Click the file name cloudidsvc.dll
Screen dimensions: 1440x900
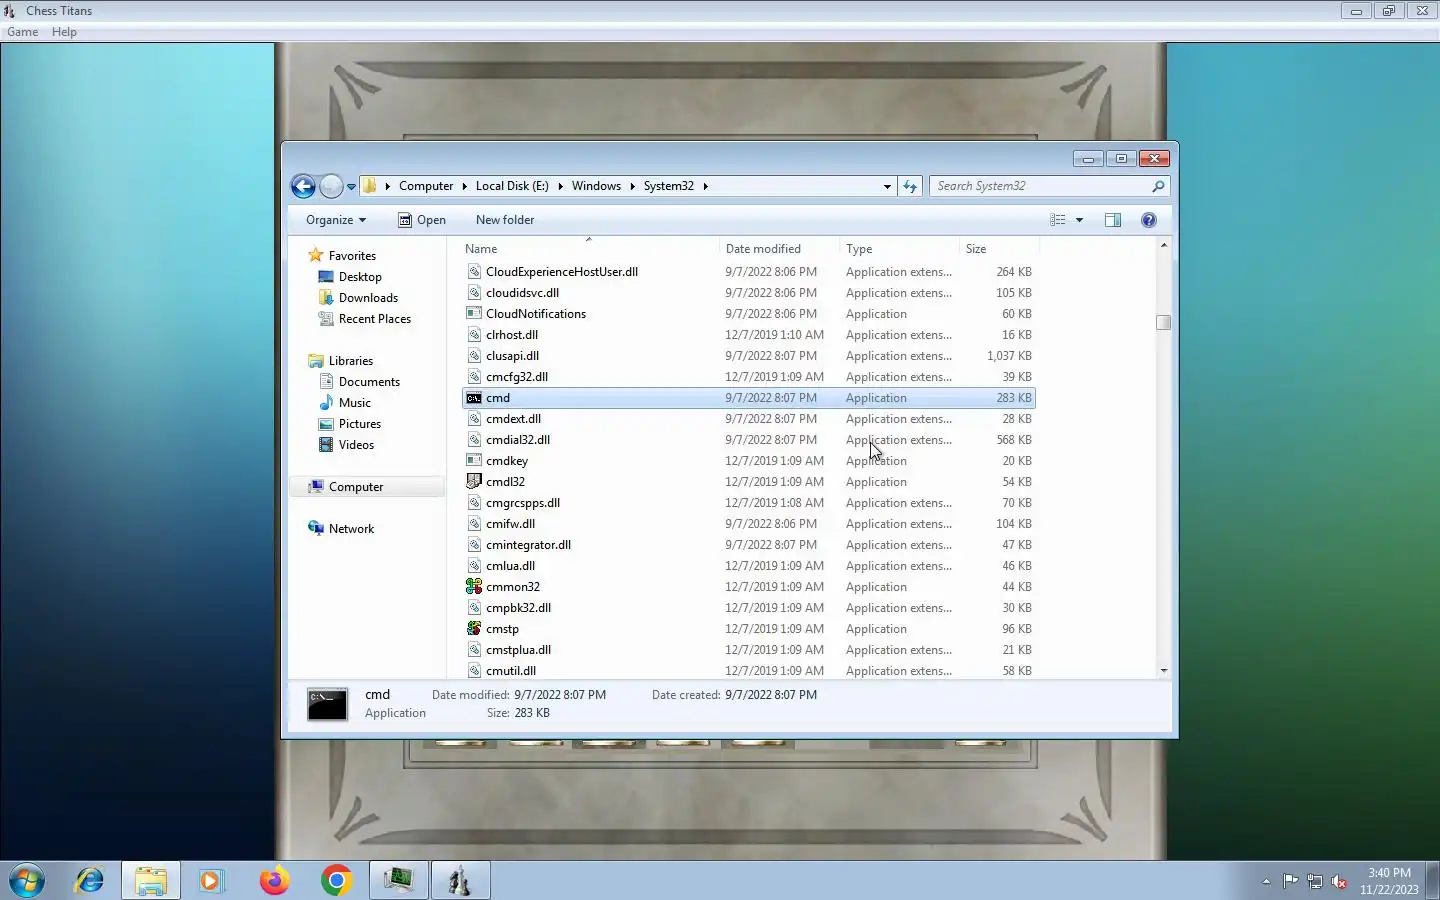(x=522, y=293)
